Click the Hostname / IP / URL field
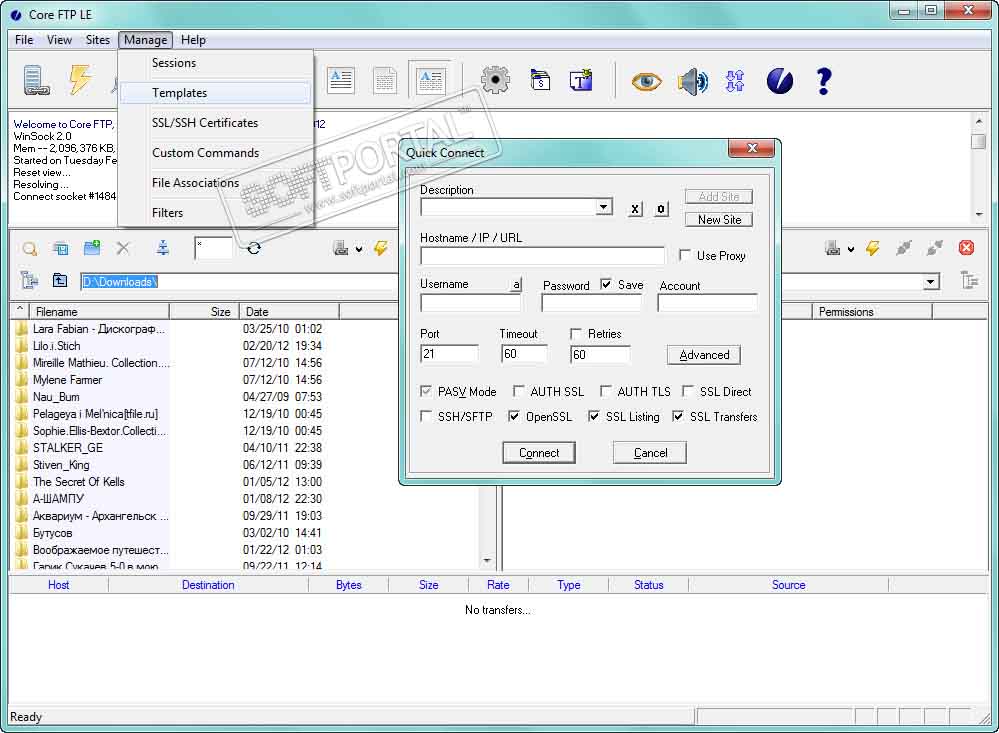999x733 pixels. pos(542,256)
